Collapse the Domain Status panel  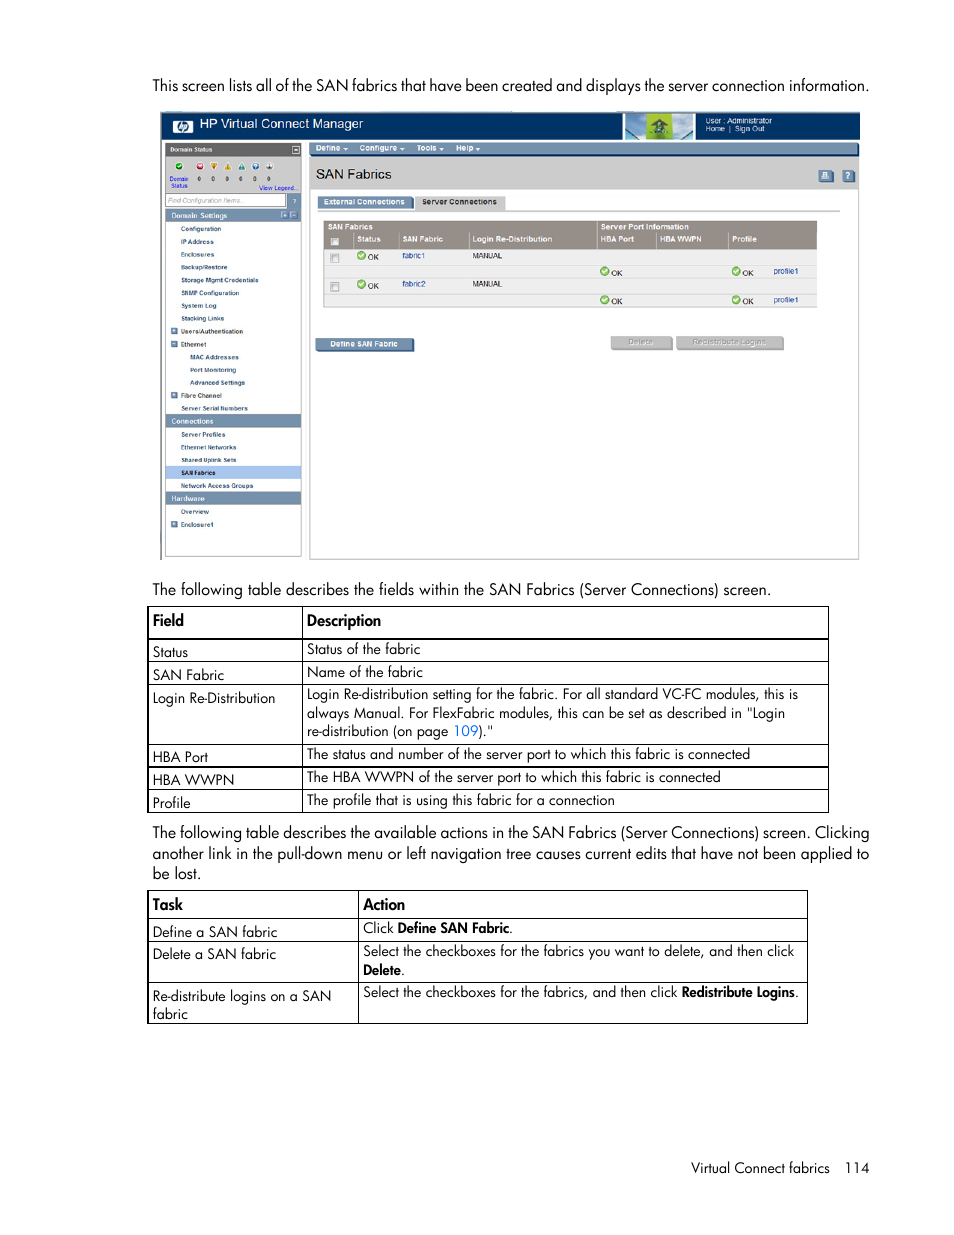pyautogui.click(x=295, y=150)
